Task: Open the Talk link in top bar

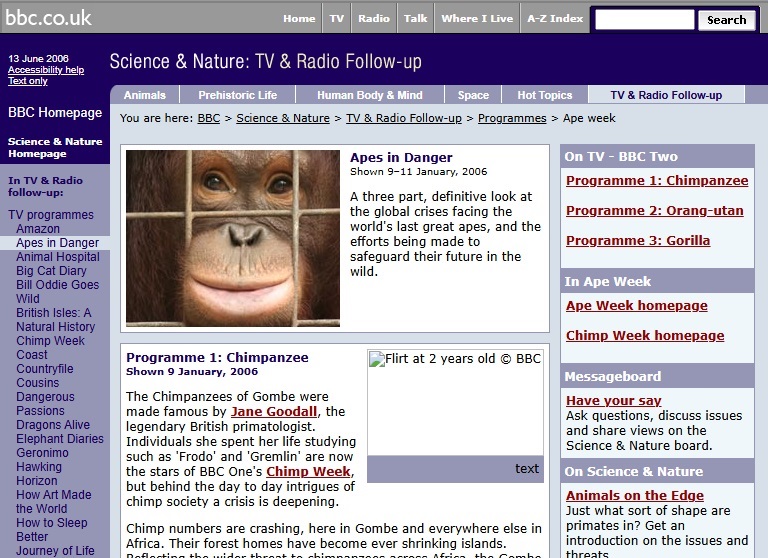Action: coord(415,19)
